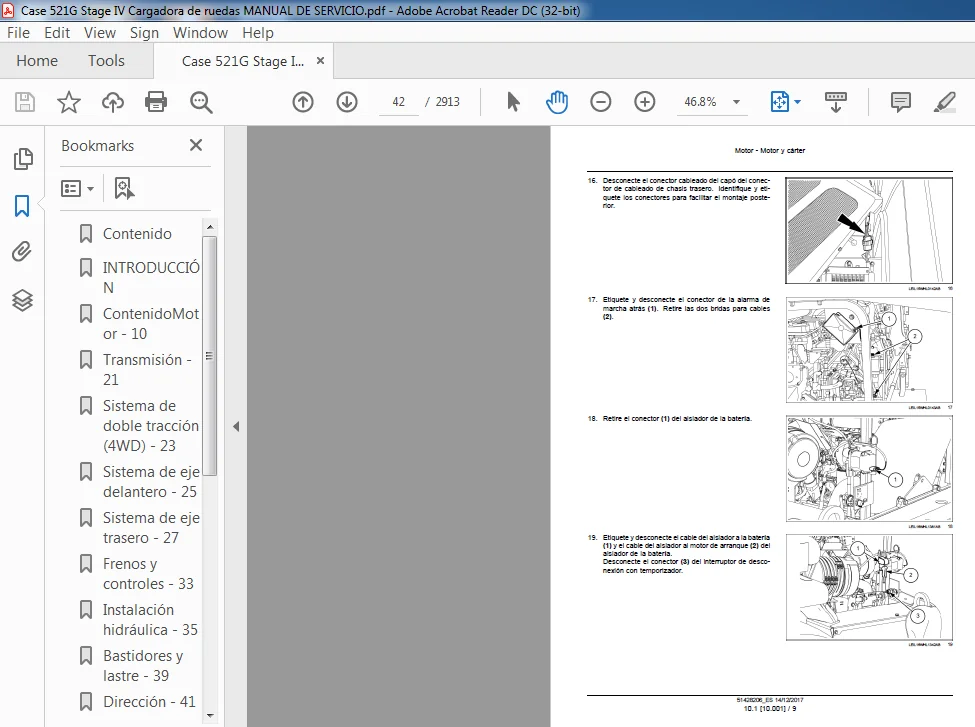This screenshot has width=975, height=727.
Task: Click bookmarks scrollbar up arrow
Action: pos(210,227)
